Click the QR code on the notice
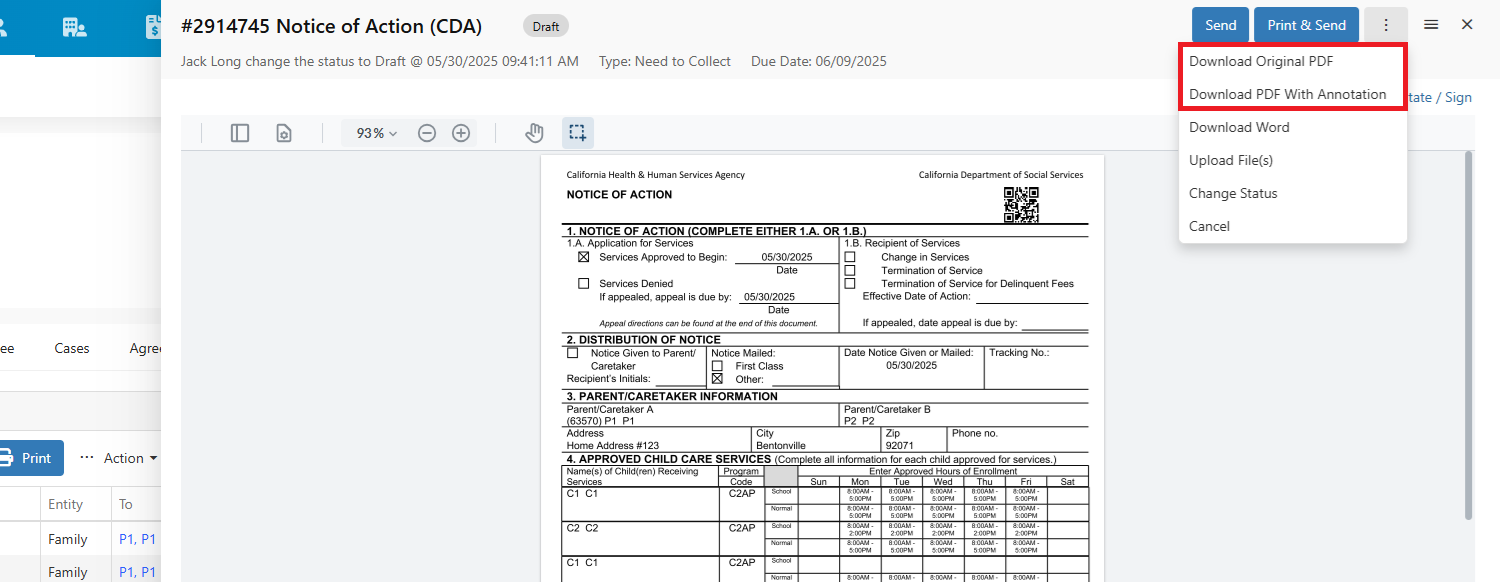The height and width of the screenshot is (582, 1500). pos(1021,204)
